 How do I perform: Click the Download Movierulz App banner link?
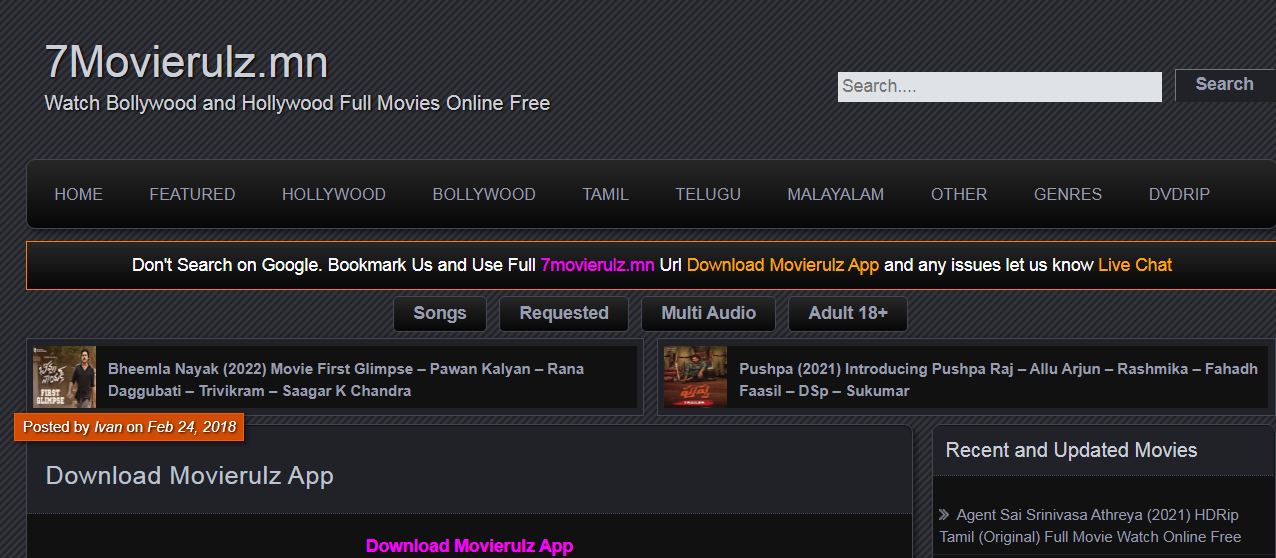(783, 265)
